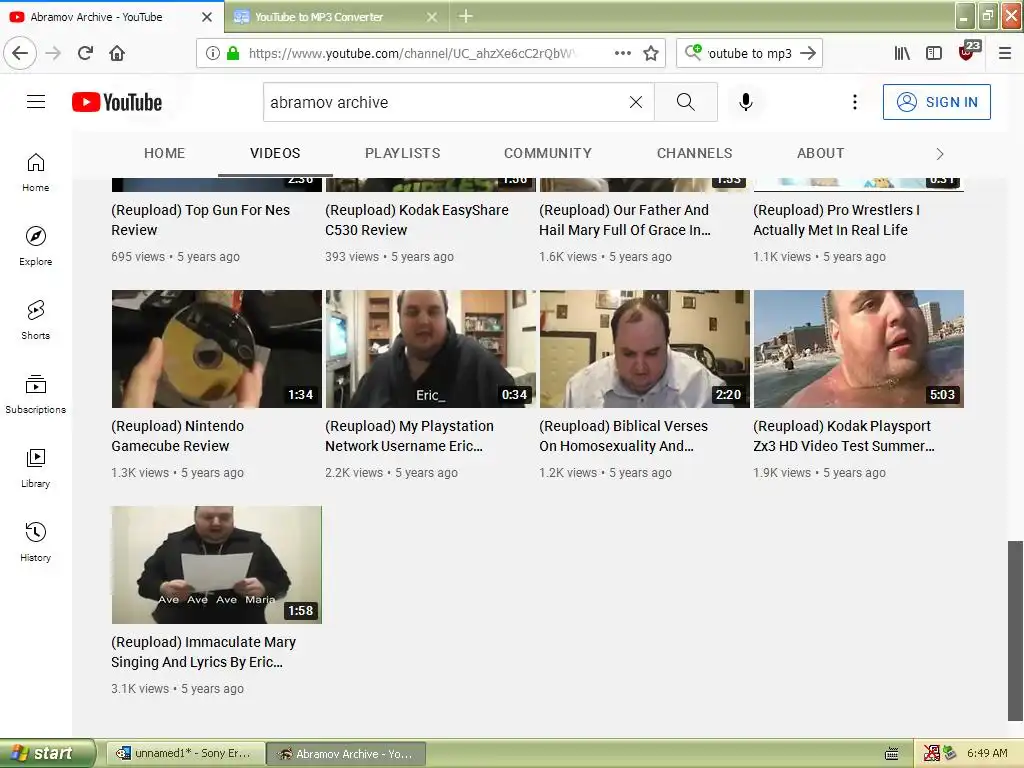
Task: Open the PLAYLISTS channel tab
Action: point(402,153)
